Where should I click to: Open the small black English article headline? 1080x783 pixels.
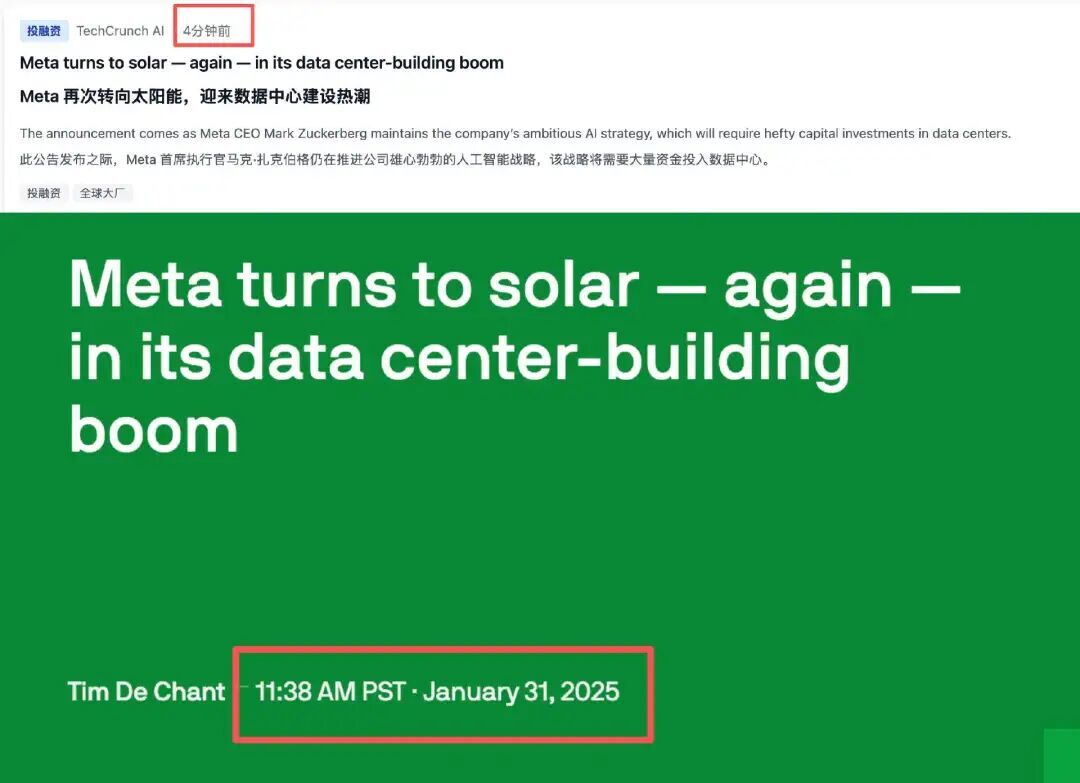click(x=261, y=63)
